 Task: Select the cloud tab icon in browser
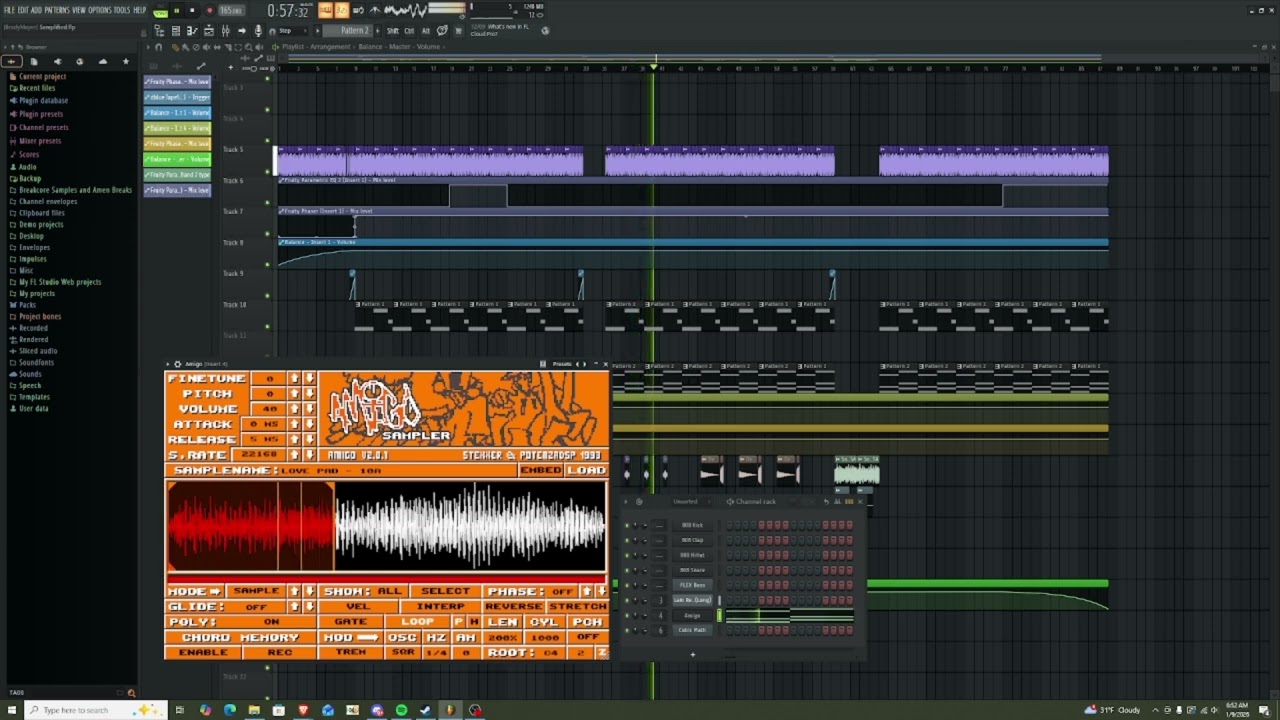pyautogui.click(x=102, y=62)
